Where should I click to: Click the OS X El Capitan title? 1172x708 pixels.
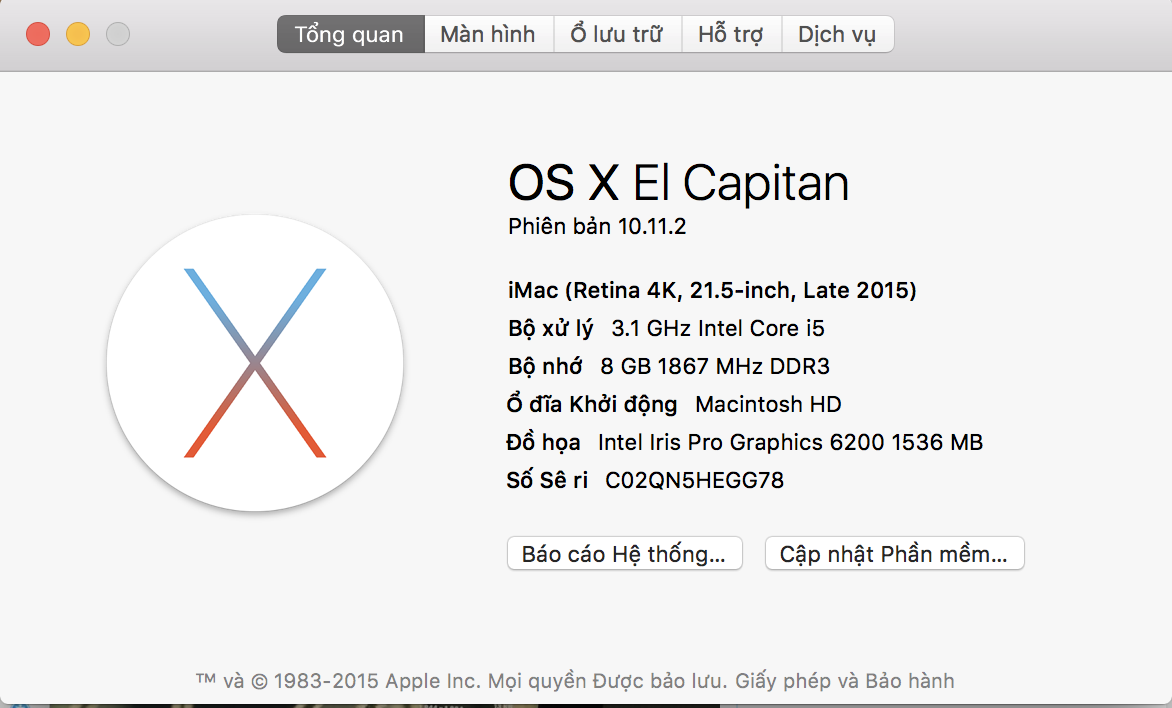678,184
